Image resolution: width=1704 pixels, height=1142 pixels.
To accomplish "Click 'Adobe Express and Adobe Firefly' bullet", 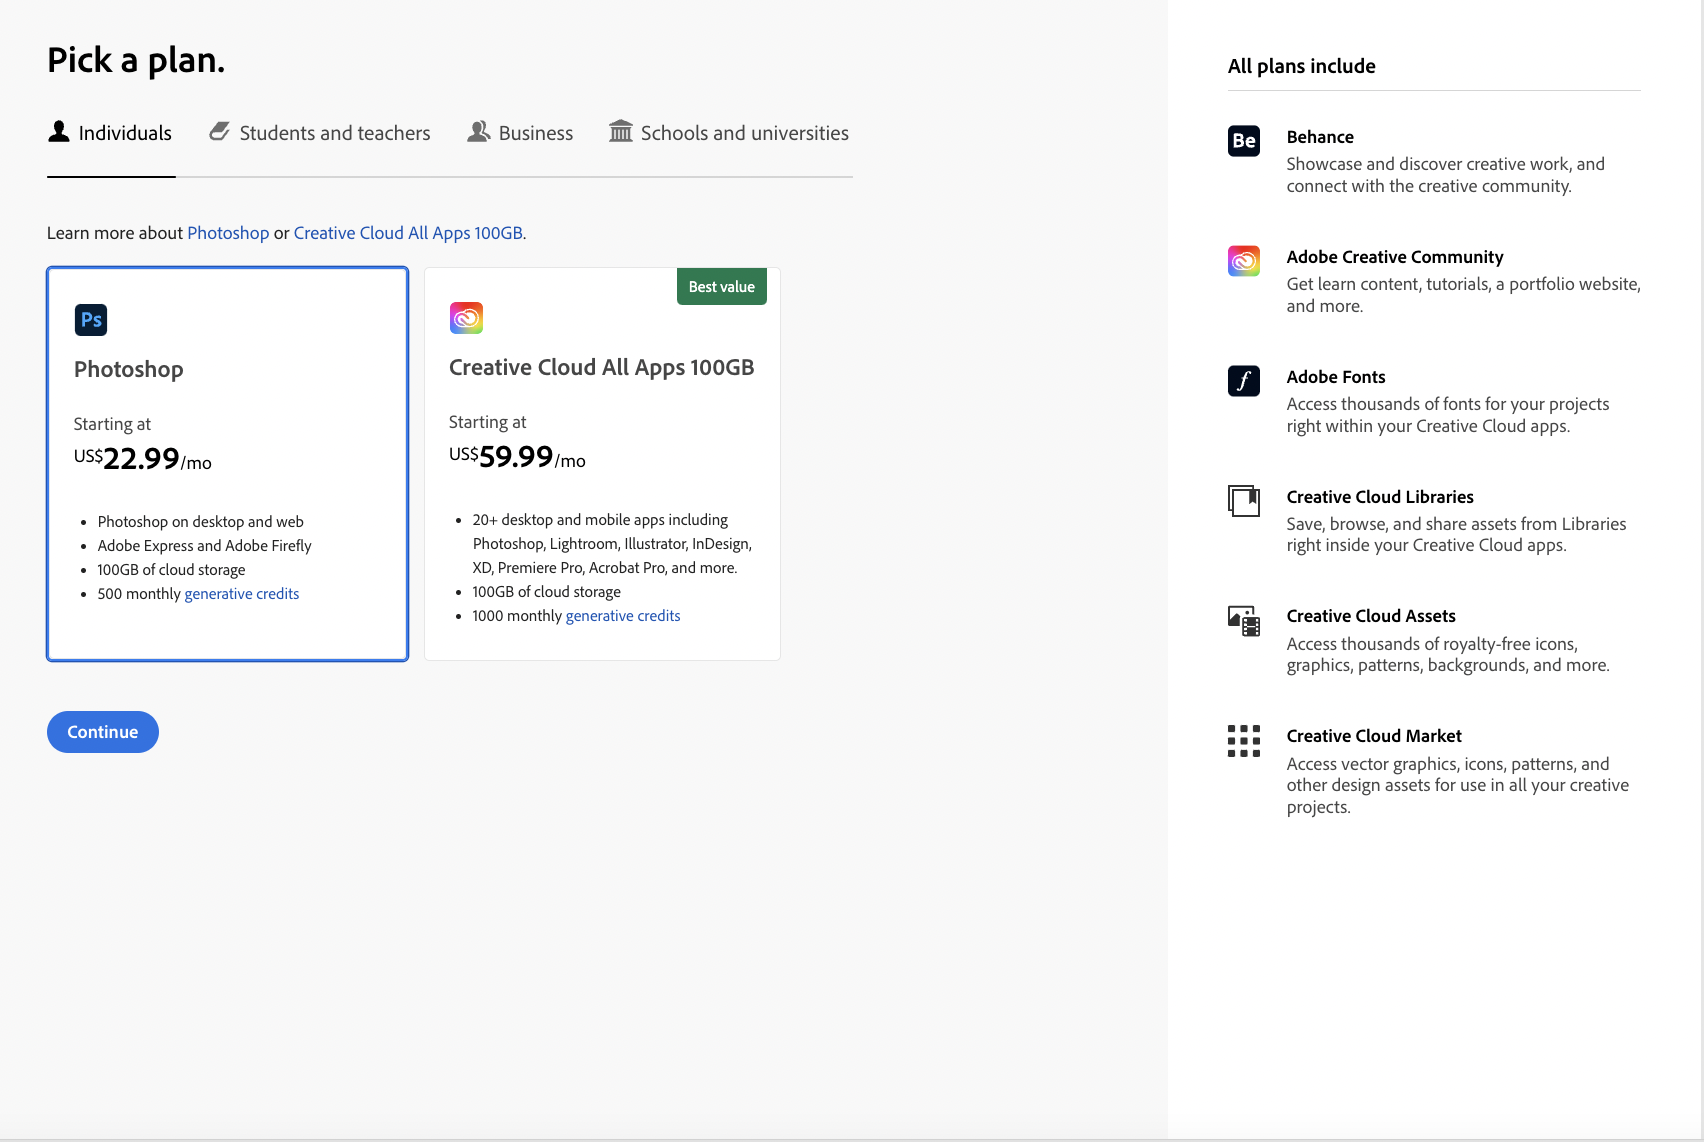I will [205, 546].
